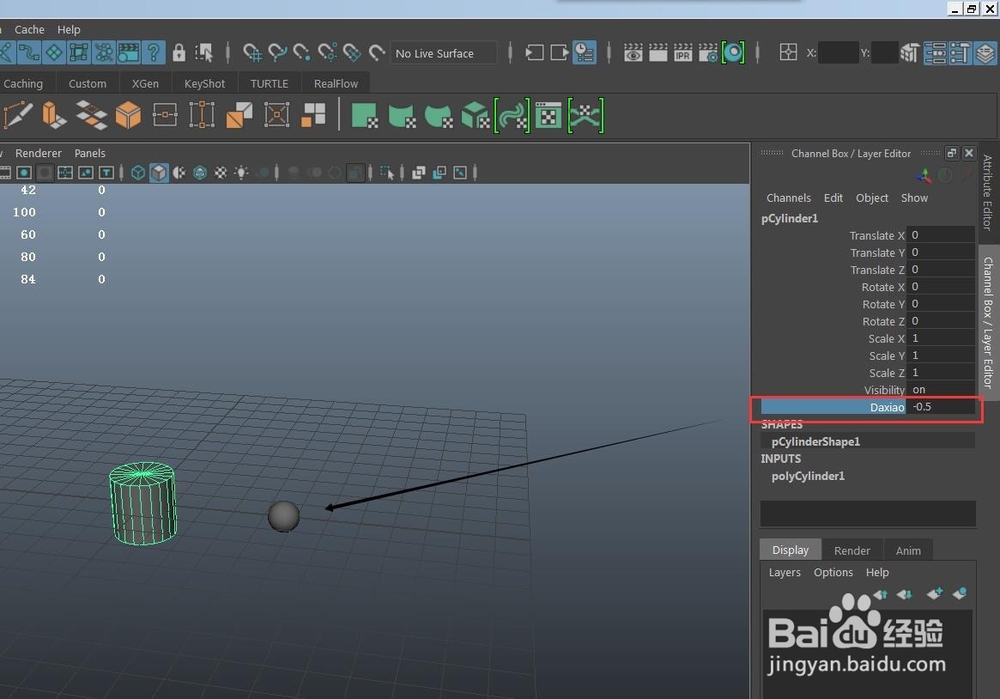Open Object menu in Channel Box
This screenshot has width=1000, height=699.
872,198
